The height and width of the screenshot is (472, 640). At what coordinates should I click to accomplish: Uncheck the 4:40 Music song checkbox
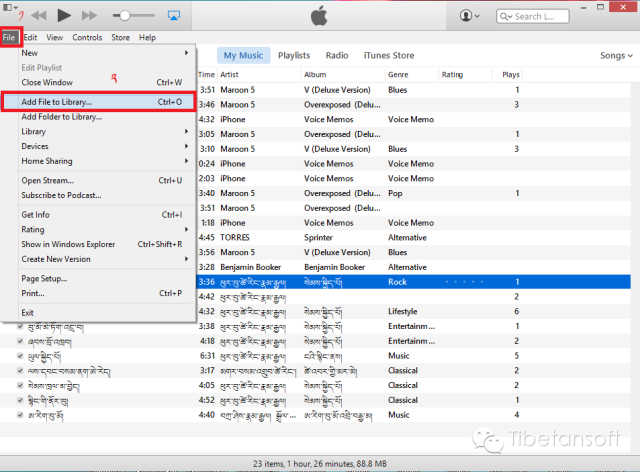click(20, 415)
